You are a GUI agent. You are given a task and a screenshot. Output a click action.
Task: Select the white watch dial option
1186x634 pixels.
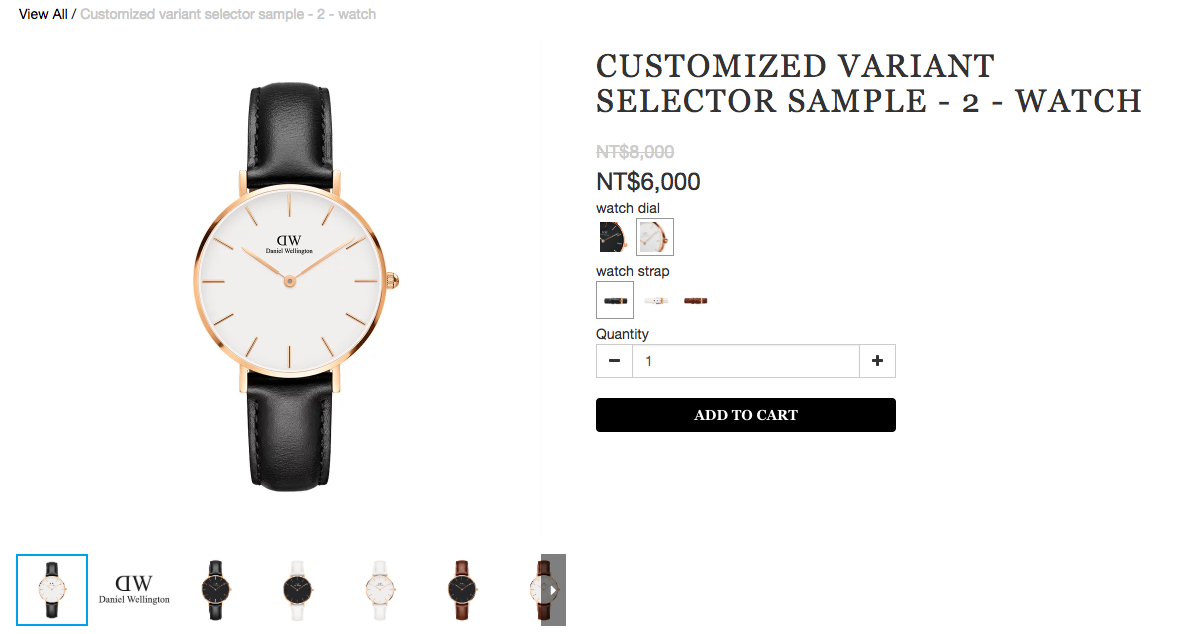655,237
